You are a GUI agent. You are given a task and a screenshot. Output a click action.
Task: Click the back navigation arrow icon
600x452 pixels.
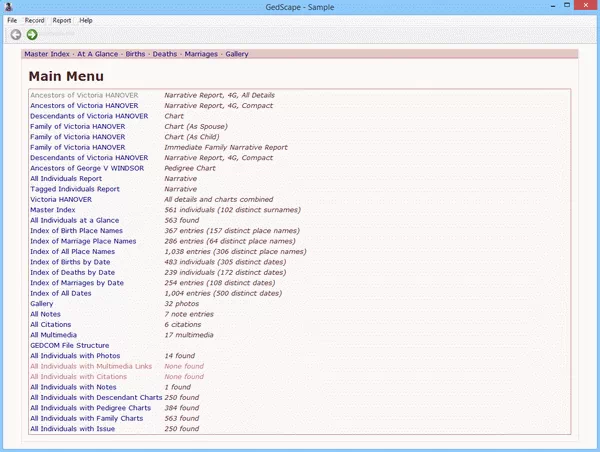[x=16, y=34]
